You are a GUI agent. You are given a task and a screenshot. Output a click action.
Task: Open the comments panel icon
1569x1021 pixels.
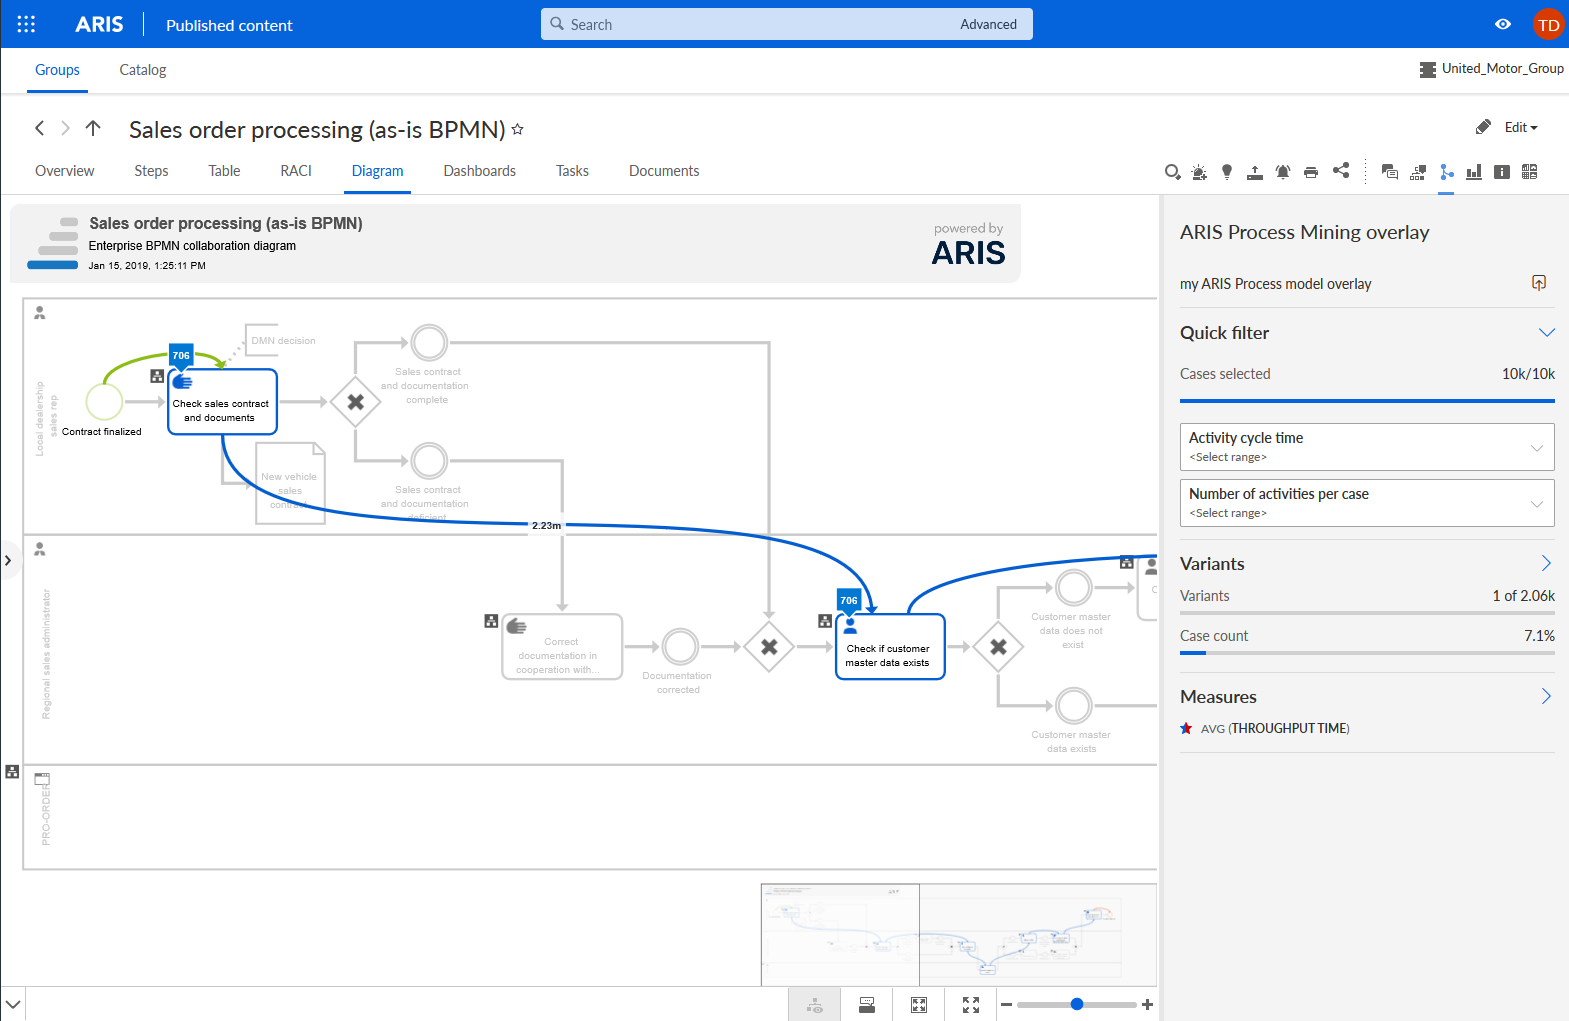pos(1390,172)
